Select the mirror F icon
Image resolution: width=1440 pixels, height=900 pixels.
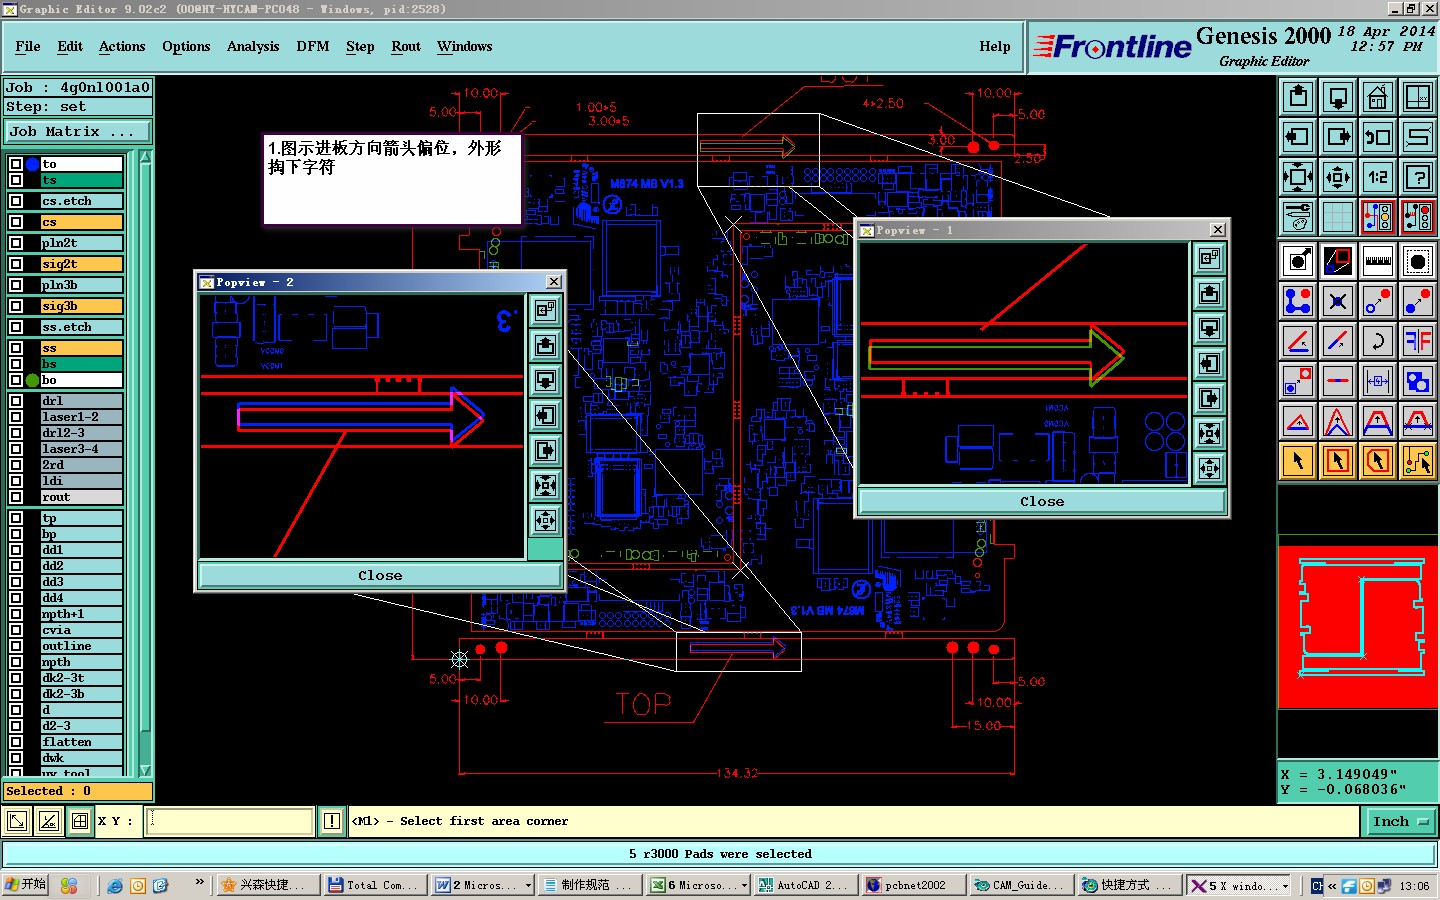[x=1418, y=341]
